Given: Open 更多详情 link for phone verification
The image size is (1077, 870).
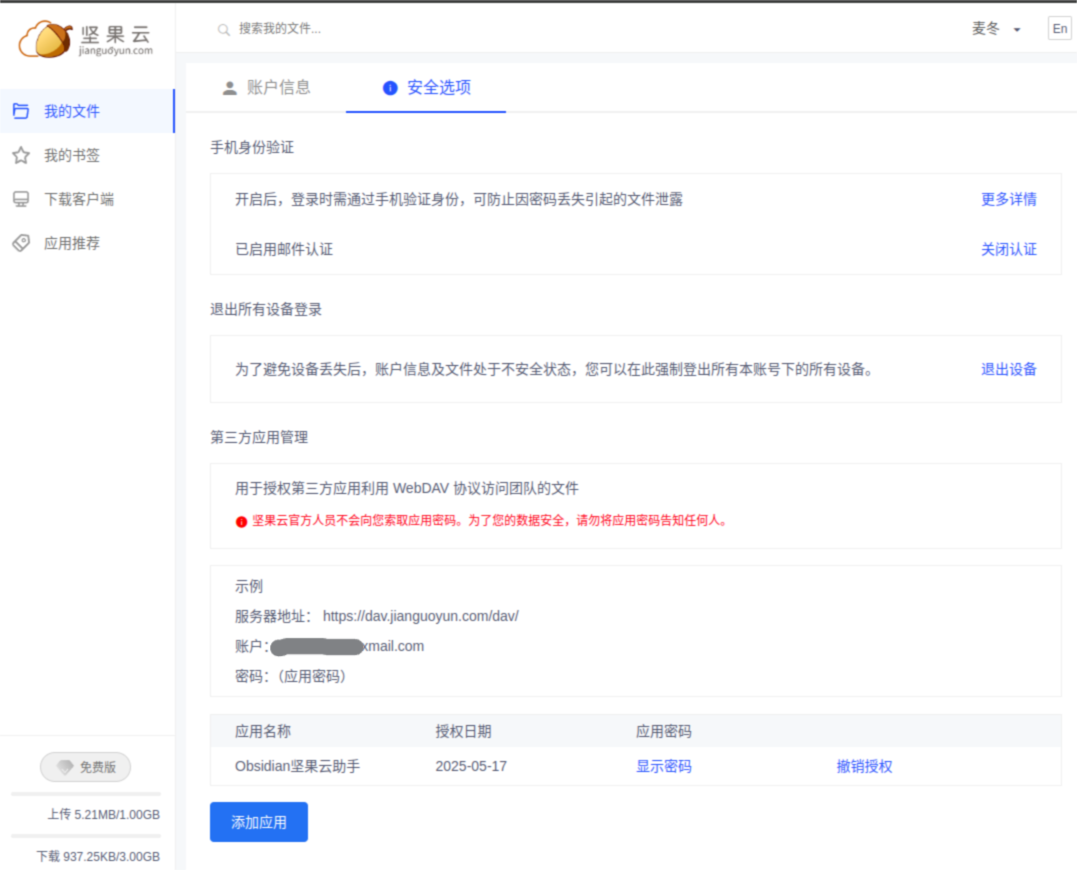Looking at the screenshot, I should coord(1008,199).
